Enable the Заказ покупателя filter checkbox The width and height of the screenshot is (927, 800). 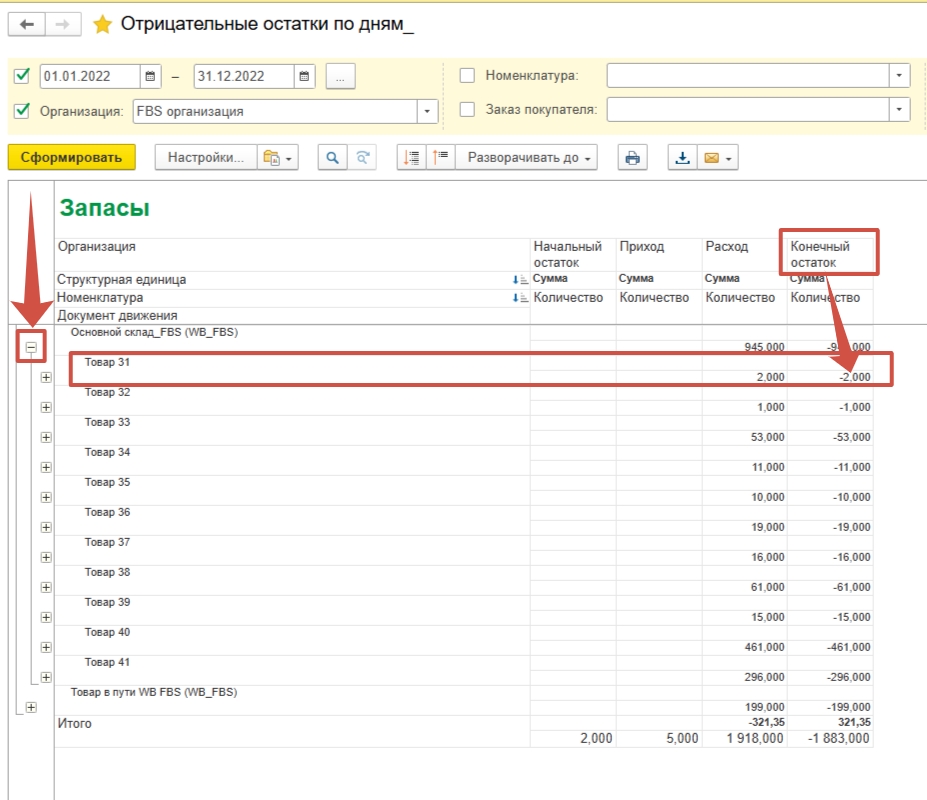coord(467,110)
